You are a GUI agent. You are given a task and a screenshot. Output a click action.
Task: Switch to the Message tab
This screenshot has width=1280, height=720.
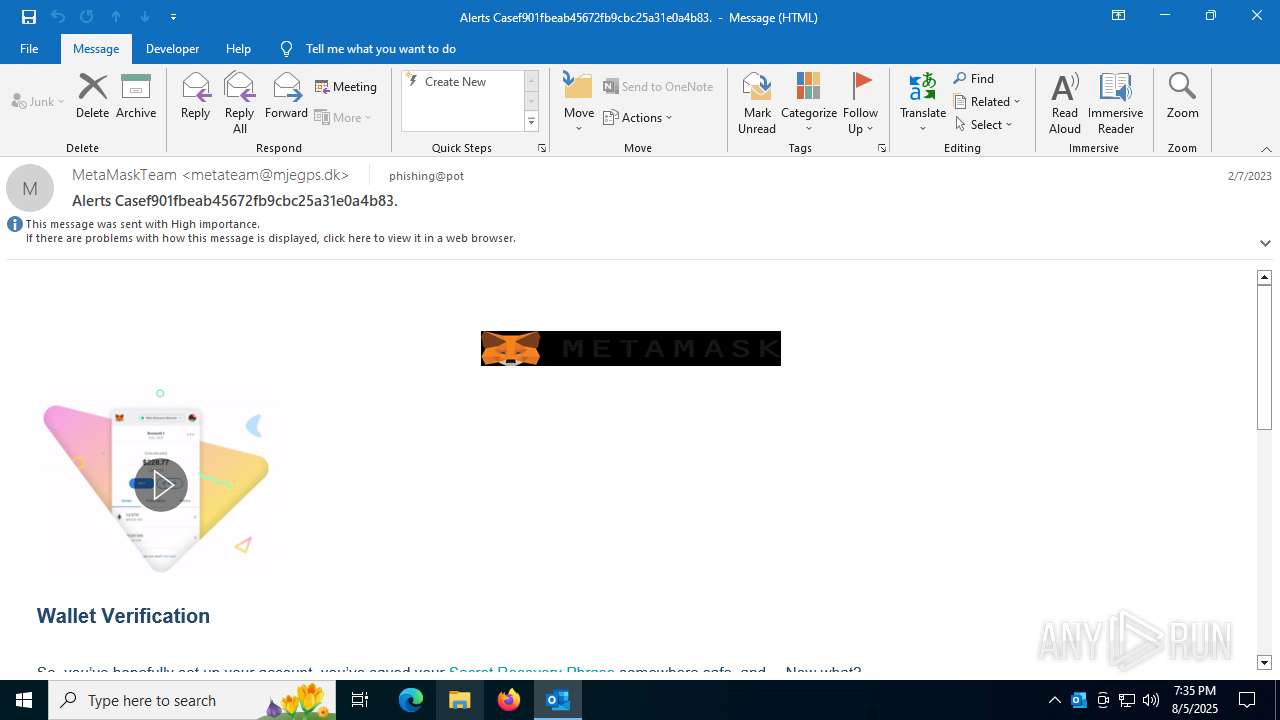click(x=96, y=48)
